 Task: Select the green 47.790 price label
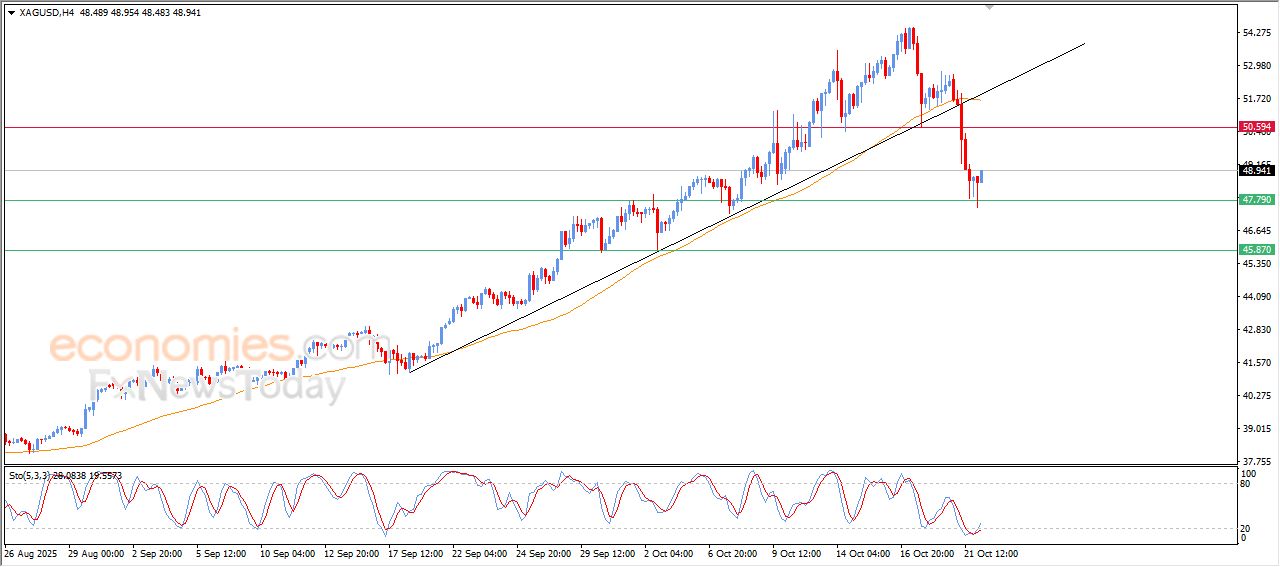[x=1256, y=200]
